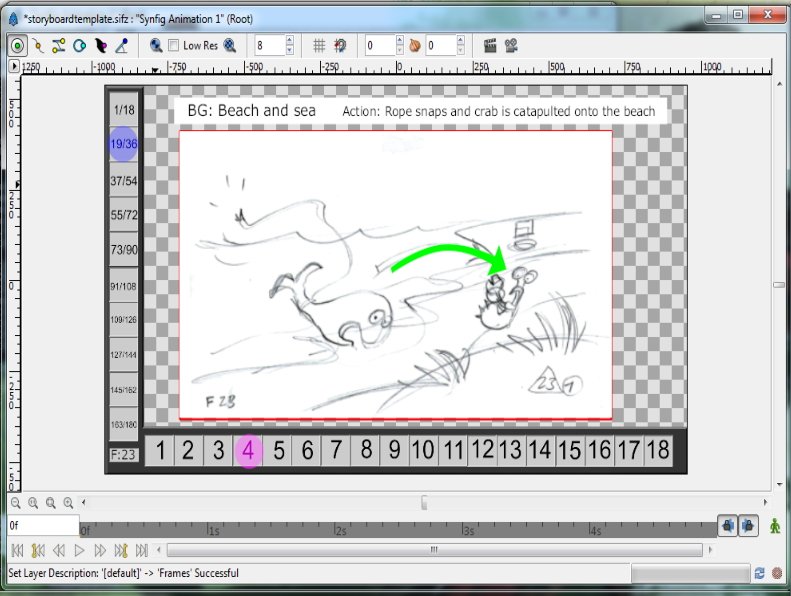The image size is (791, 596).
Task: Click the onion skin icon
Action: coord(415,45)
